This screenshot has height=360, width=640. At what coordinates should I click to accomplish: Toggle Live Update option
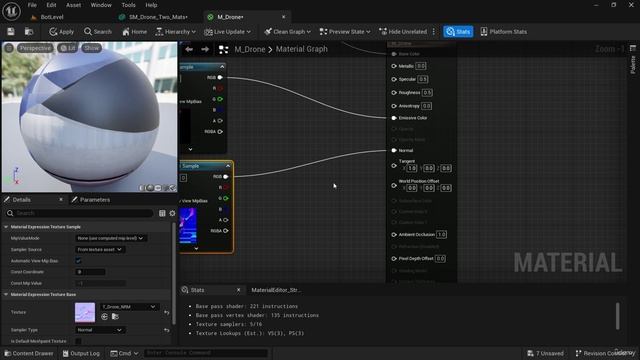click(x=227, y=32)
